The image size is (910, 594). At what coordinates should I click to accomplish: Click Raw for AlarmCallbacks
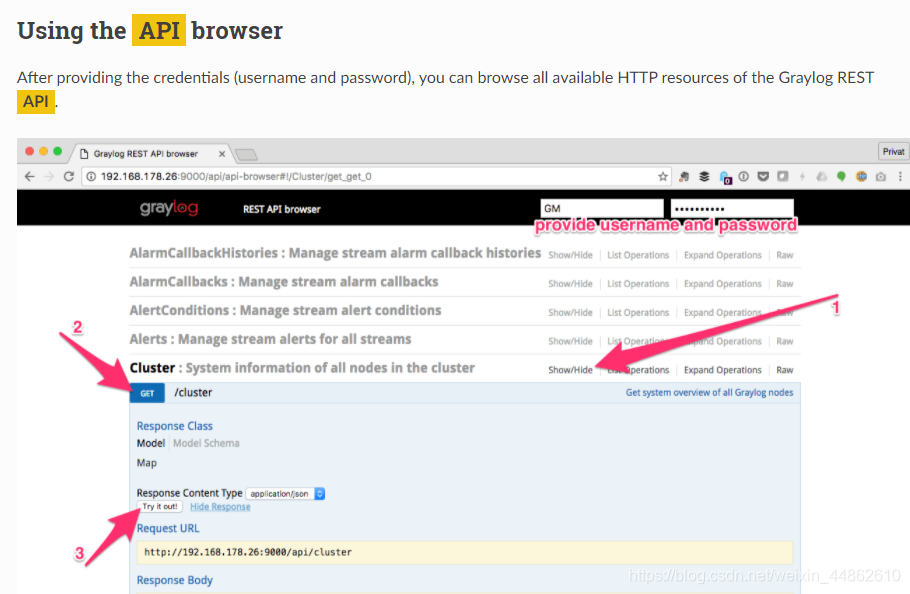point(785,284)
